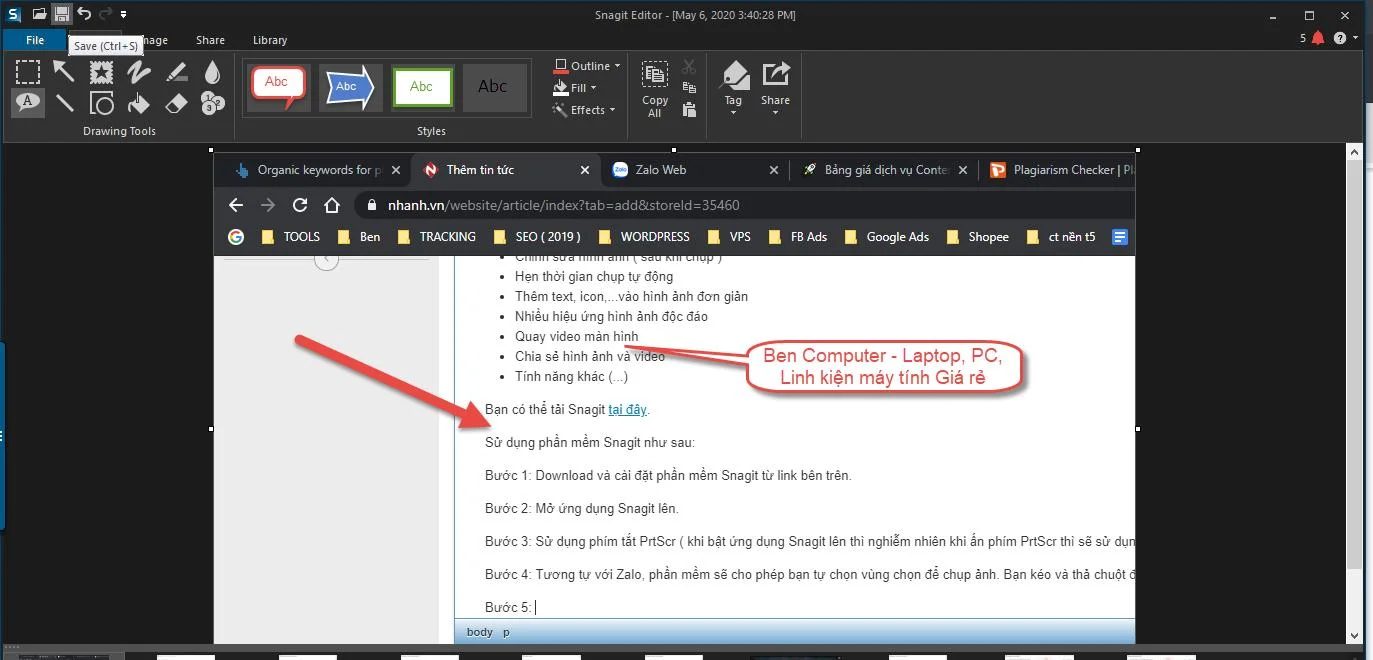1373x660 pixels.
Task: Click the 'TRACKING' bookmark folder
Action: (437, 237)
